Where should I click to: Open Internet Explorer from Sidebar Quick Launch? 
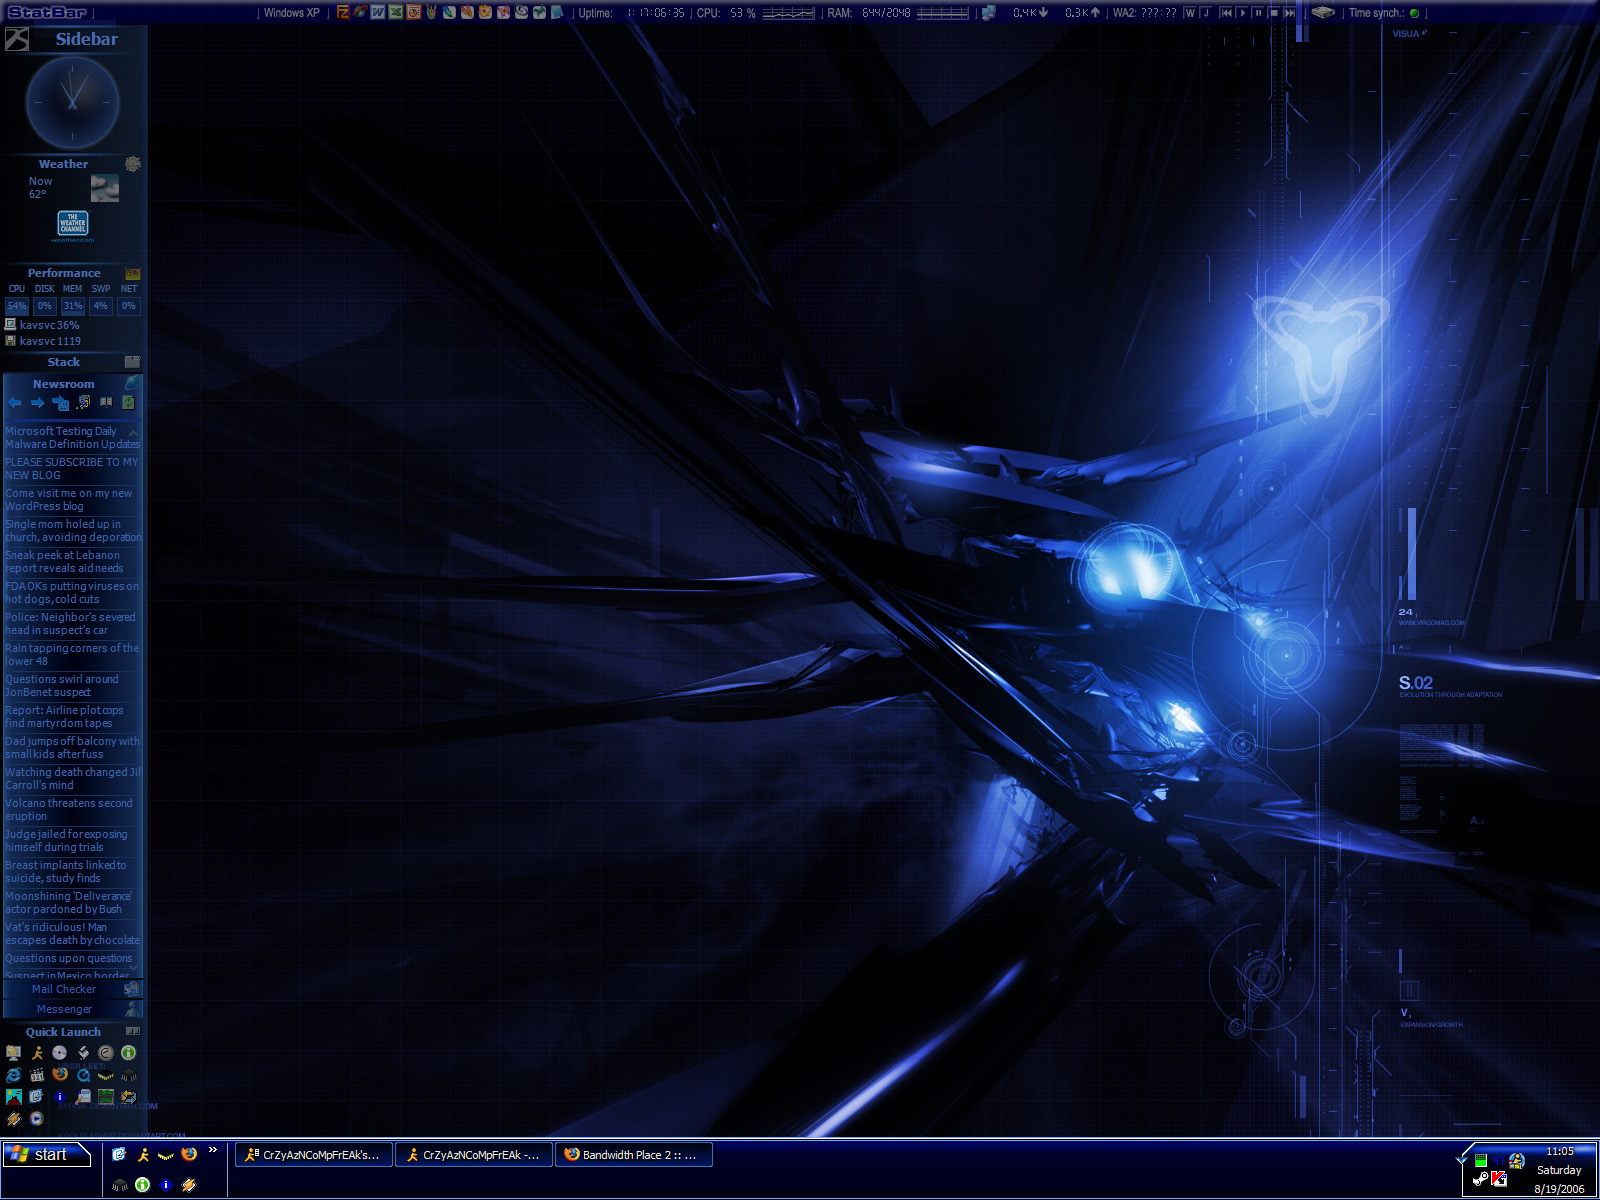coord(13,1075)
